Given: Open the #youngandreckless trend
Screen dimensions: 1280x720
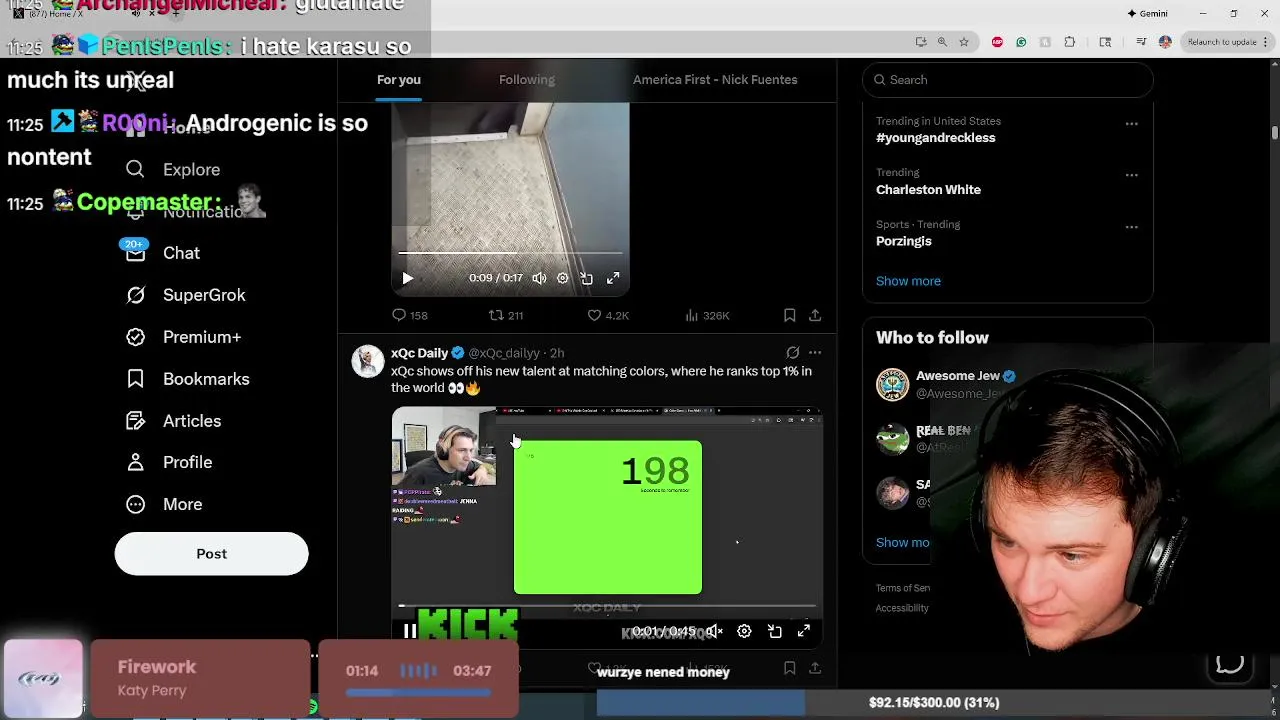Looking at the screenshot, I should tap(935, 138).
